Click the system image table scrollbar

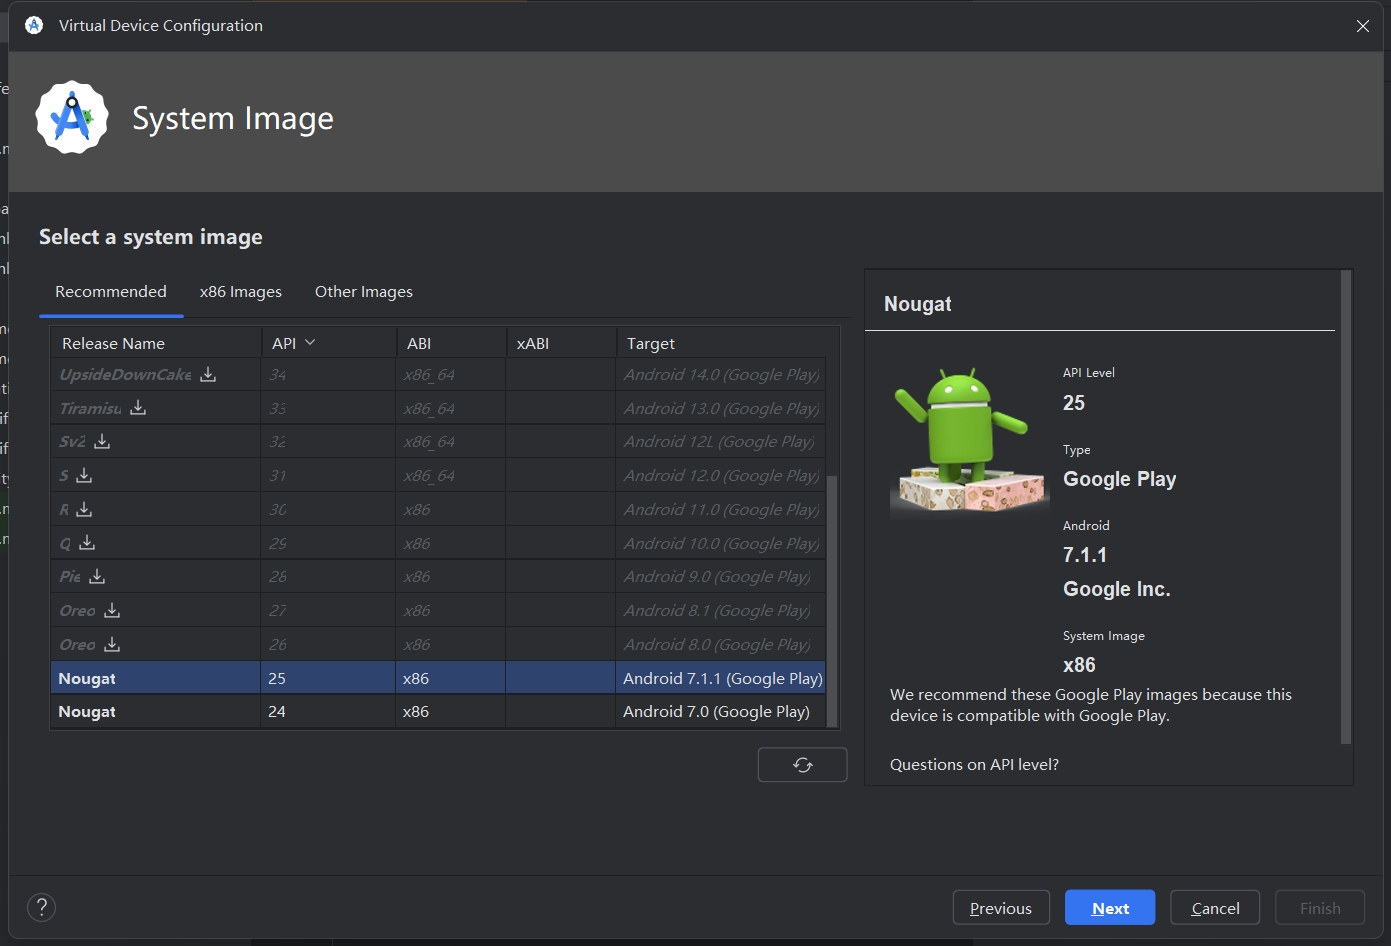(832, 601)
